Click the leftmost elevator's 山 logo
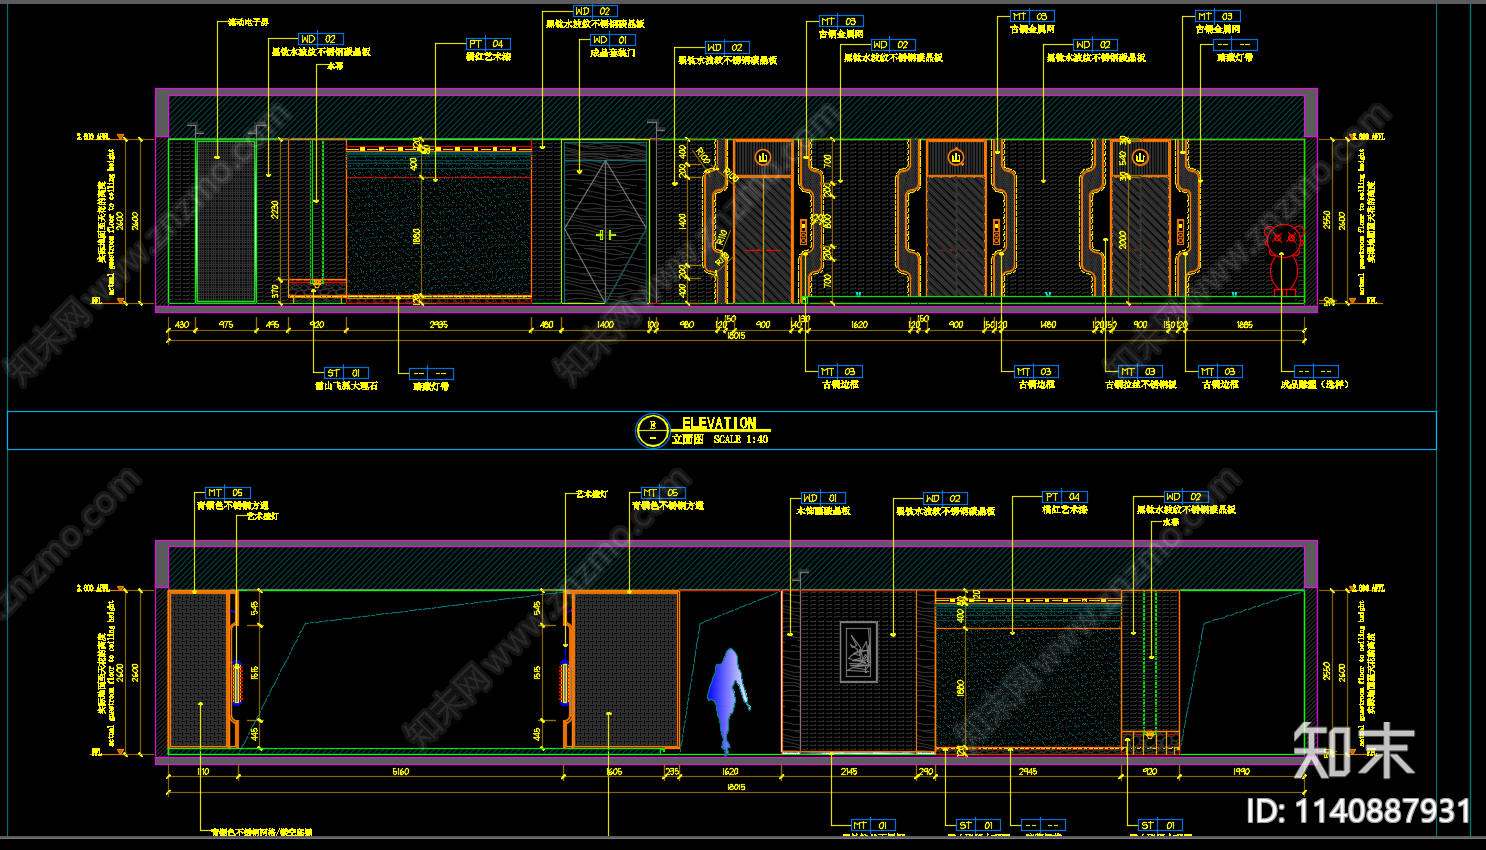The width and height of the screenshot is (1486, 850). (x=762, y=158)
